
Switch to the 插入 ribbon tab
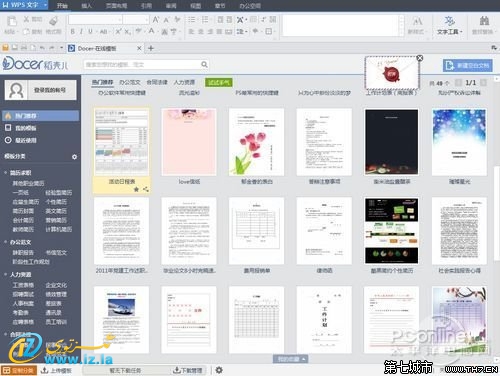click(87, 6)
